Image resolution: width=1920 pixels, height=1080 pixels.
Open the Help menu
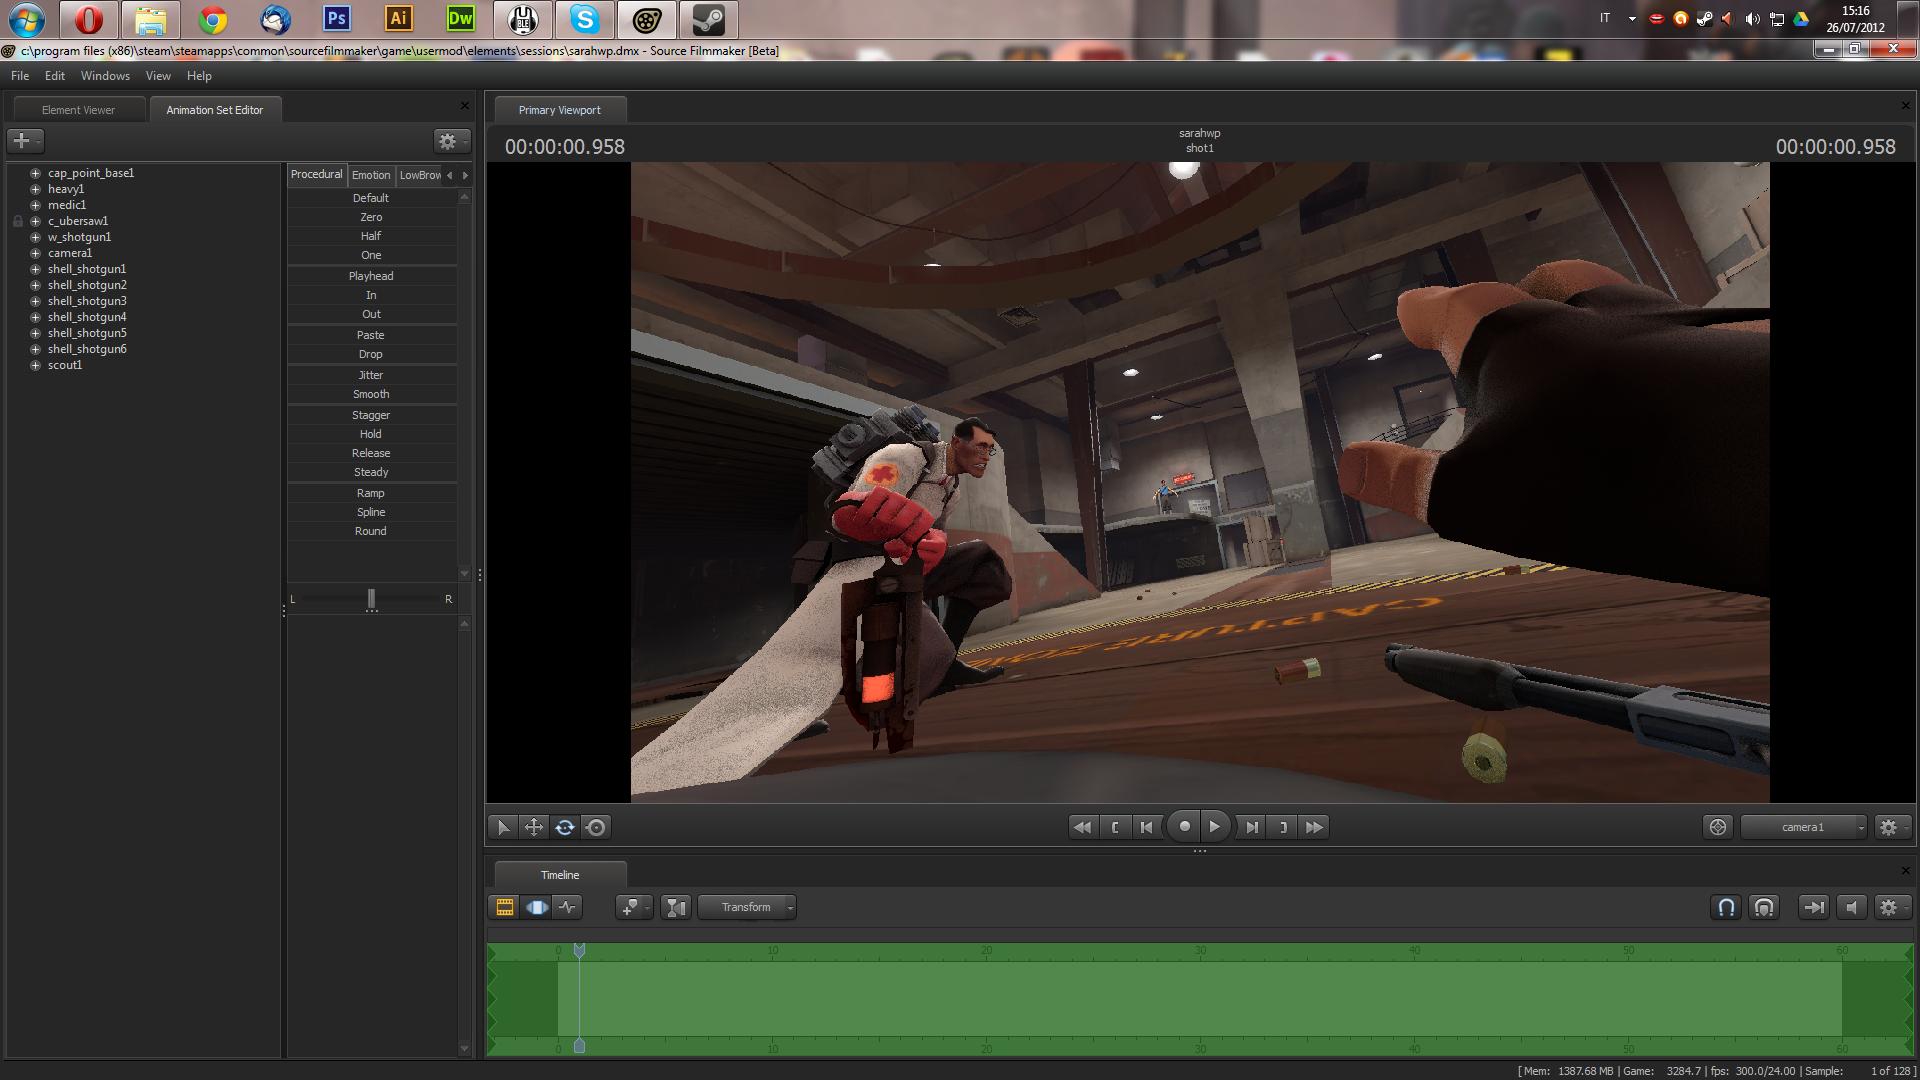pyautogui.click(x=199, y=76)
